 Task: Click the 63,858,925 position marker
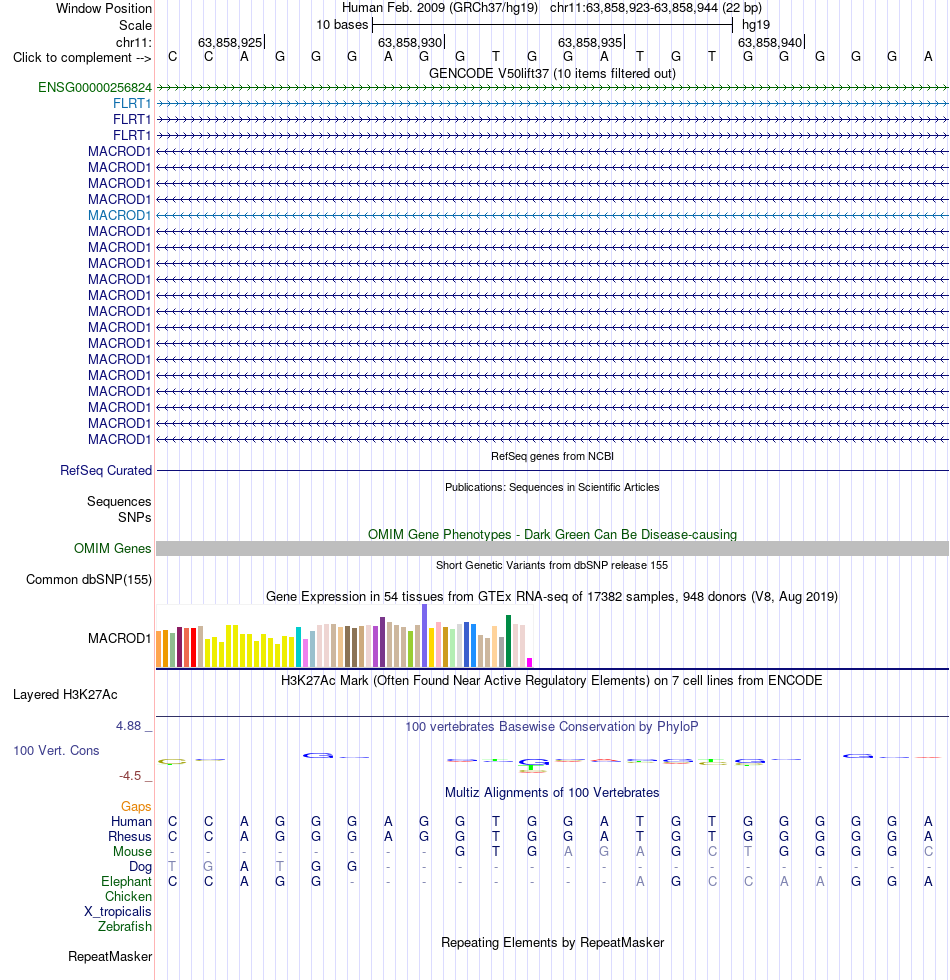(x=231, y=42)
